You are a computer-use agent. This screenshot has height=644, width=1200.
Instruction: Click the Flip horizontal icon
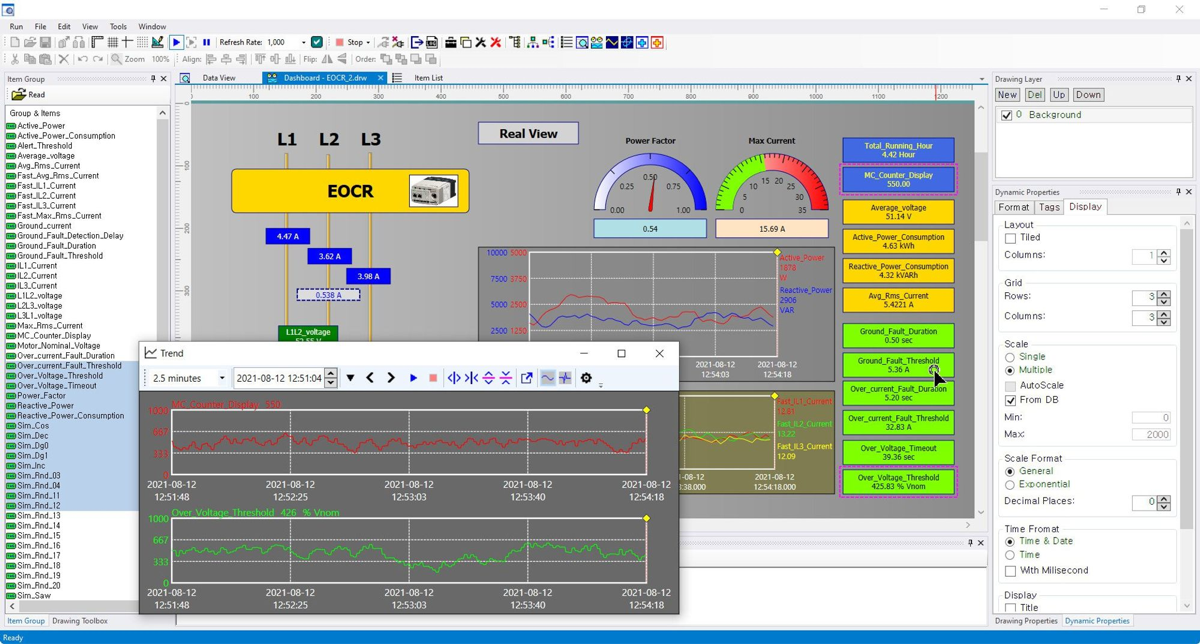coord(327,59)
